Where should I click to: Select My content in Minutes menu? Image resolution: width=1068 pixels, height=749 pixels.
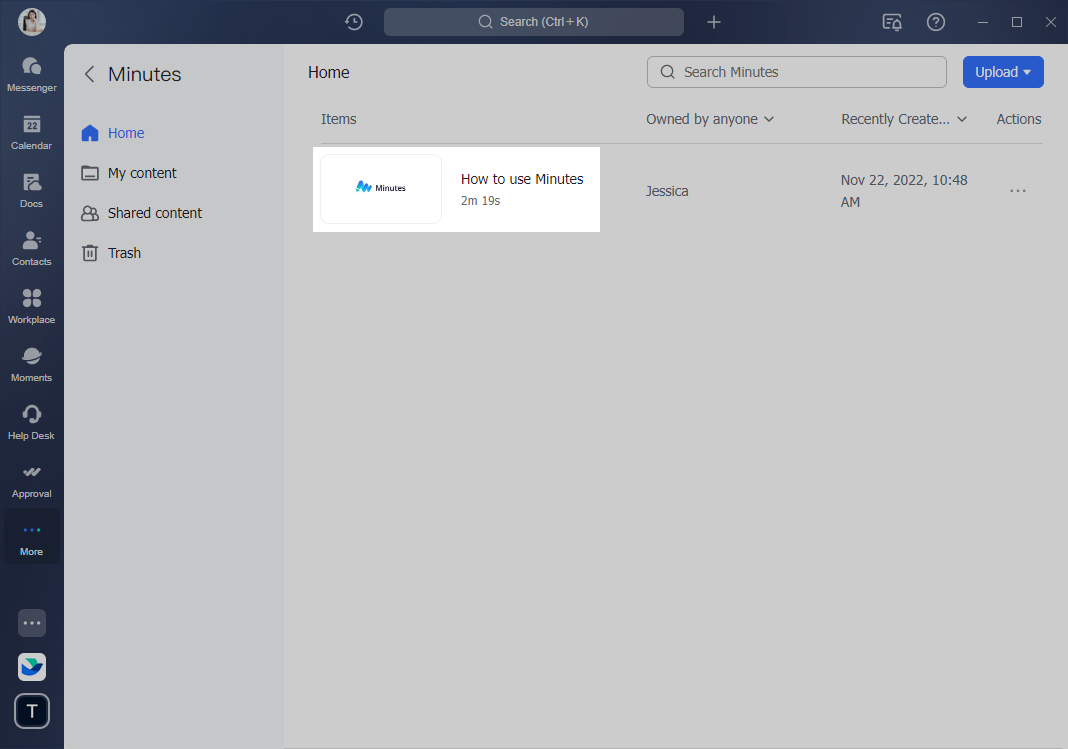(142, 173)
